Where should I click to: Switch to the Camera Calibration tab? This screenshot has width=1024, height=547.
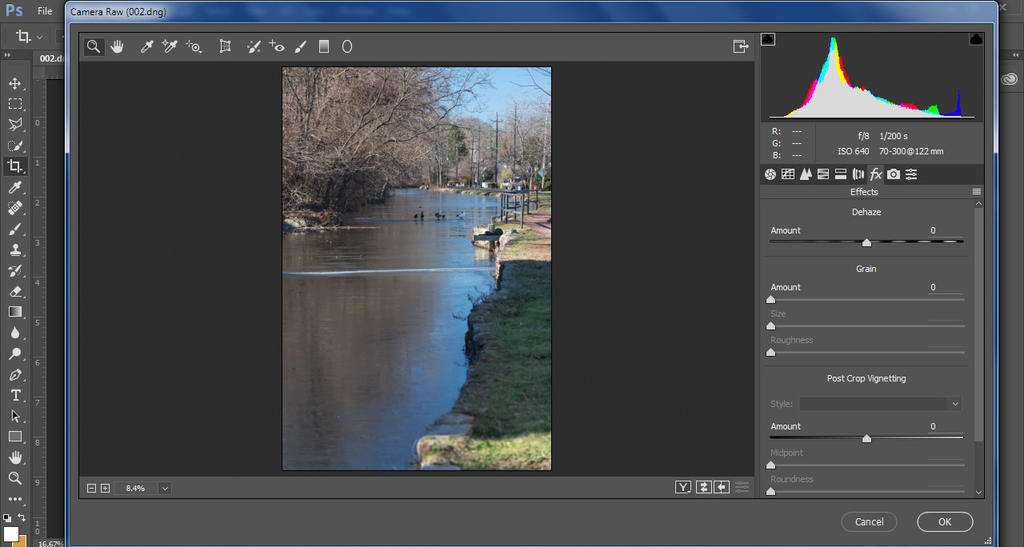[893, 174]
